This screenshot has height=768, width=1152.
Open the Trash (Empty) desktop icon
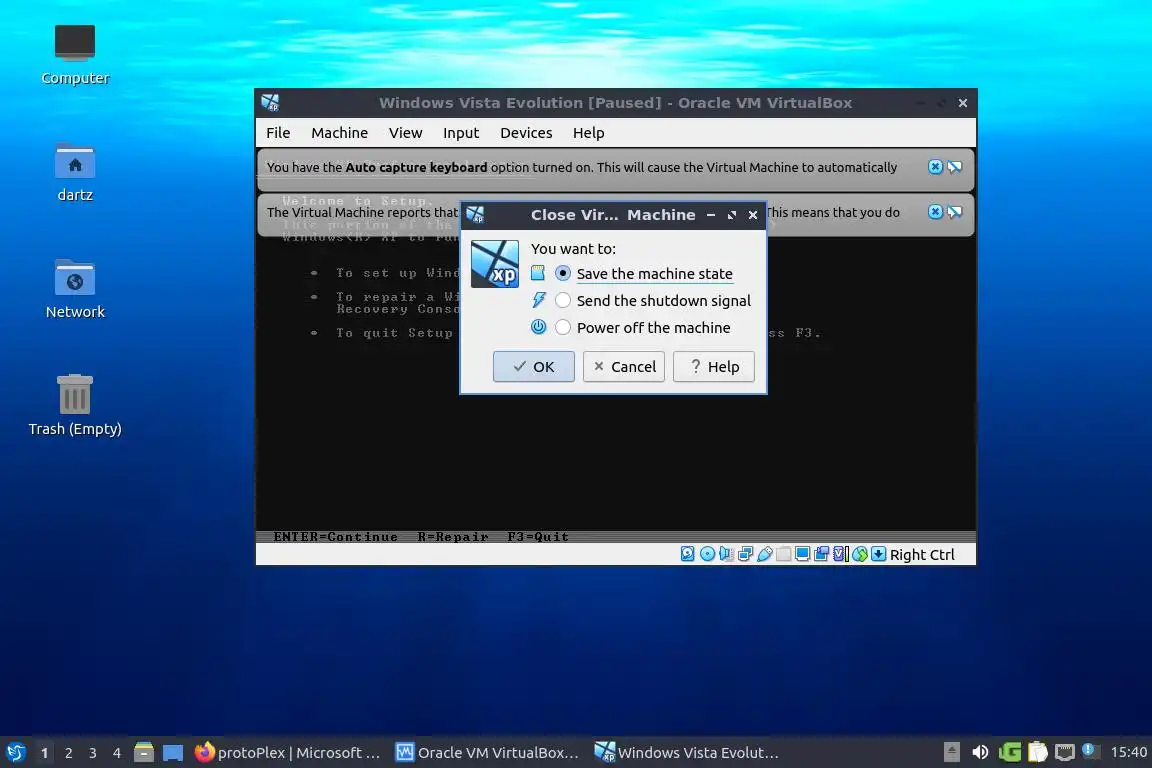point(75,406)
